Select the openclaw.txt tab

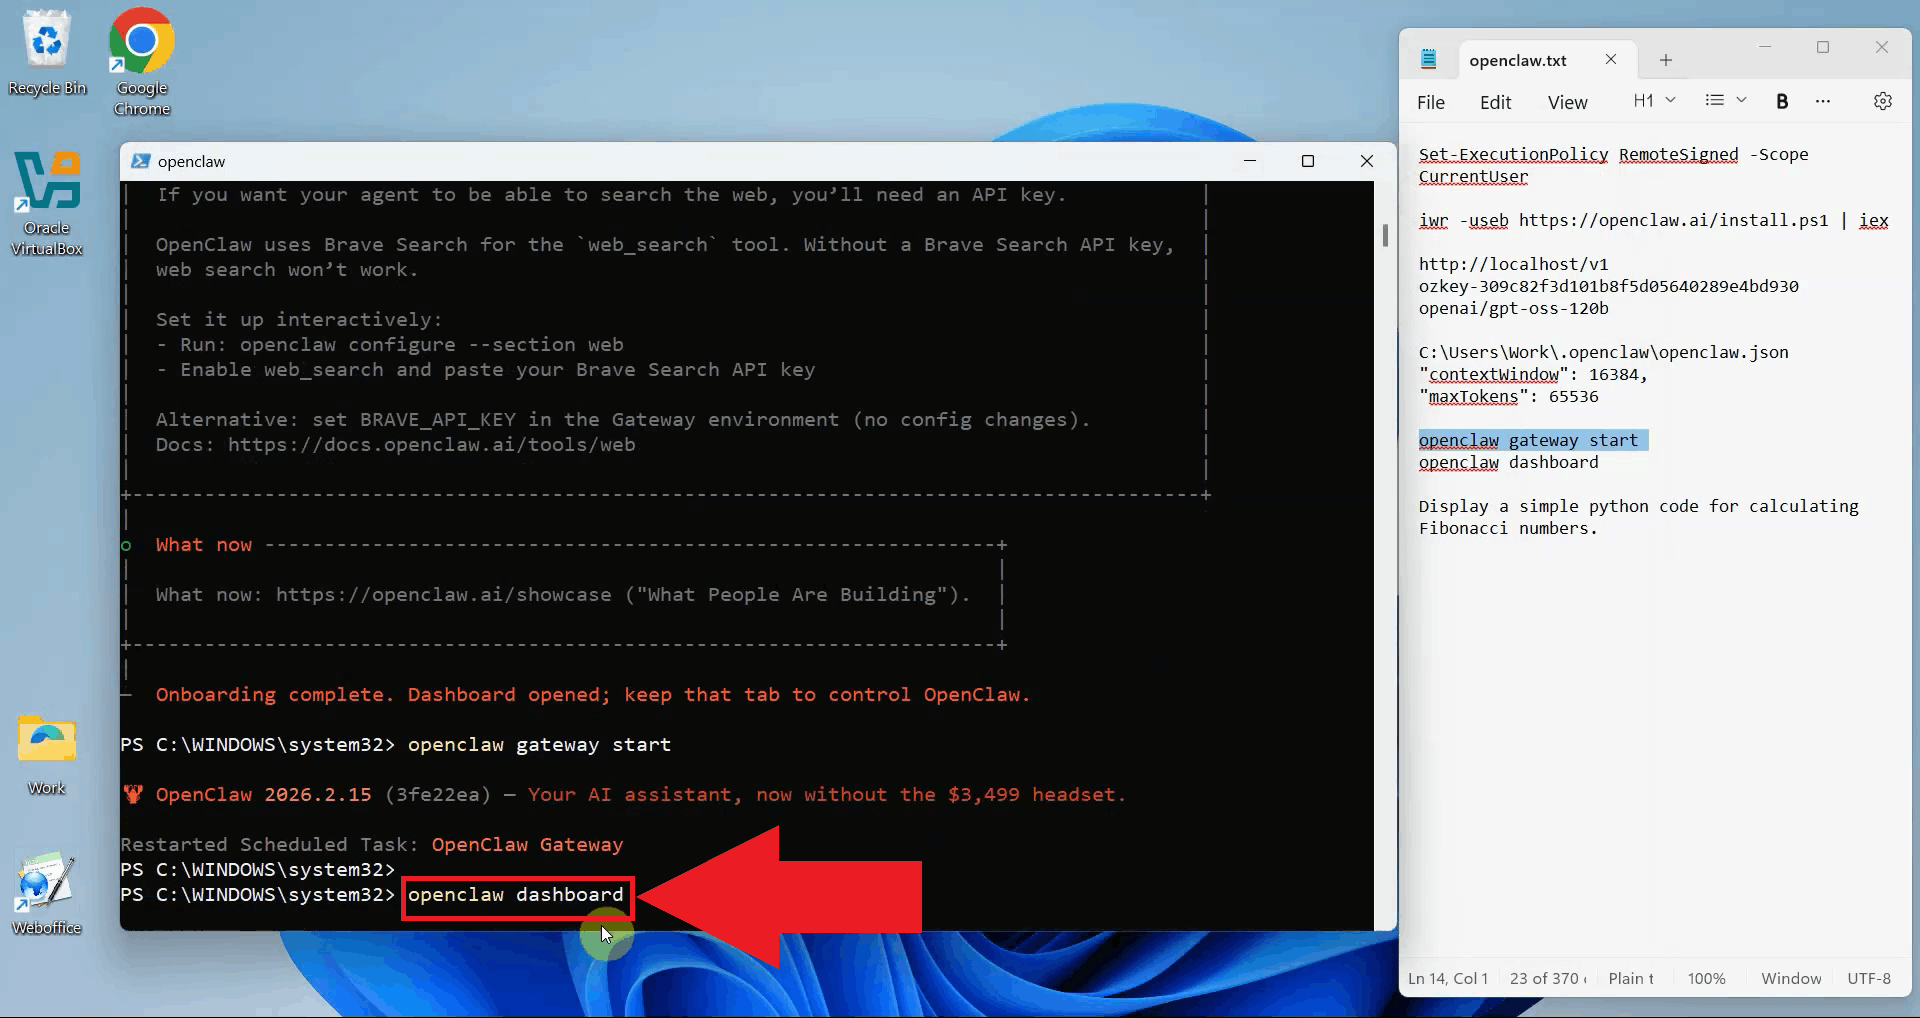(x=1517, y=60)
